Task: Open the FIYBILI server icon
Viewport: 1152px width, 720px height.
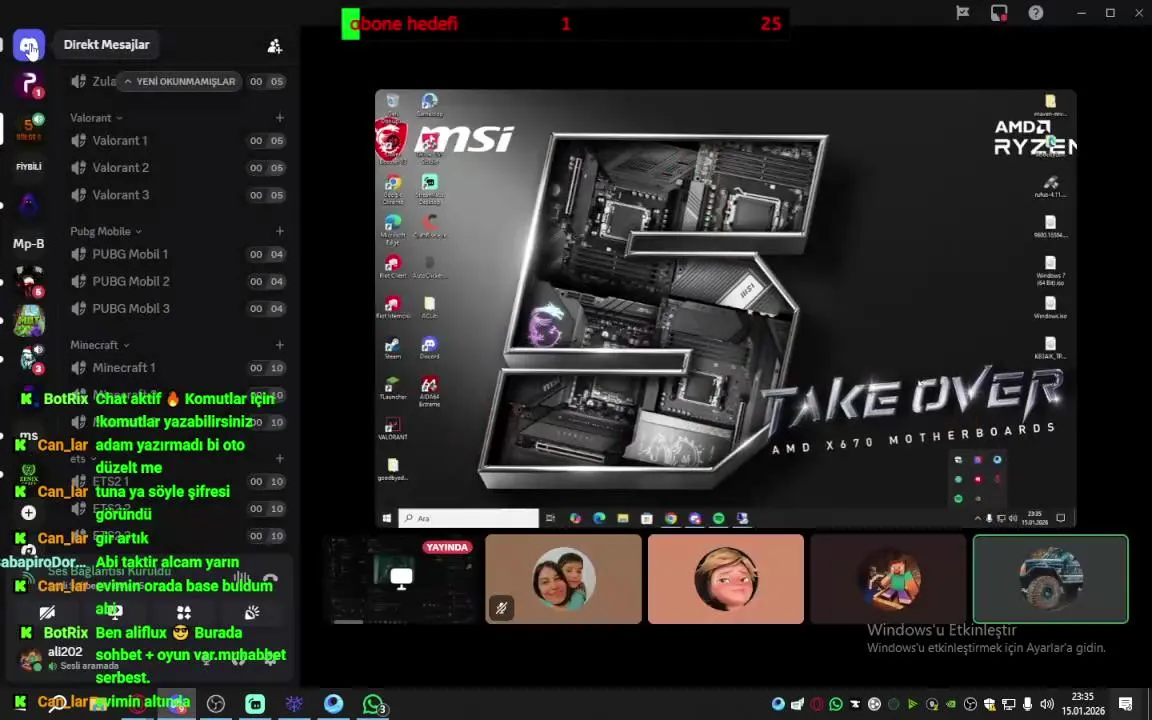Action: pos(29,167)
